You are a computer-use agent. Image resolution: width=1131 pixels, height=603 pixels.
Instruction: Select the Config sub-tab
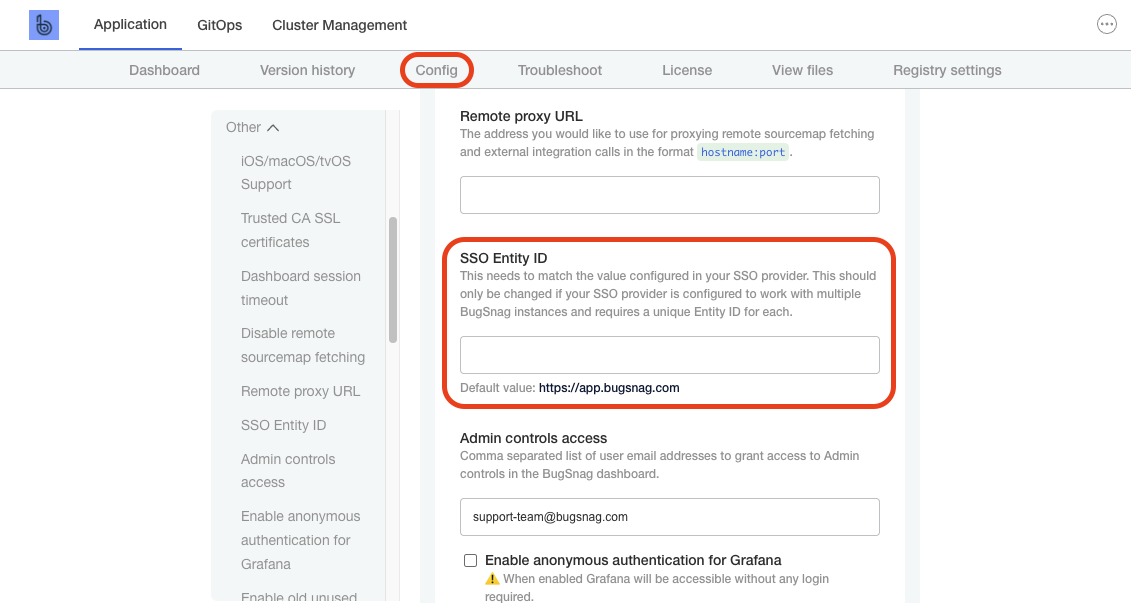436,70
